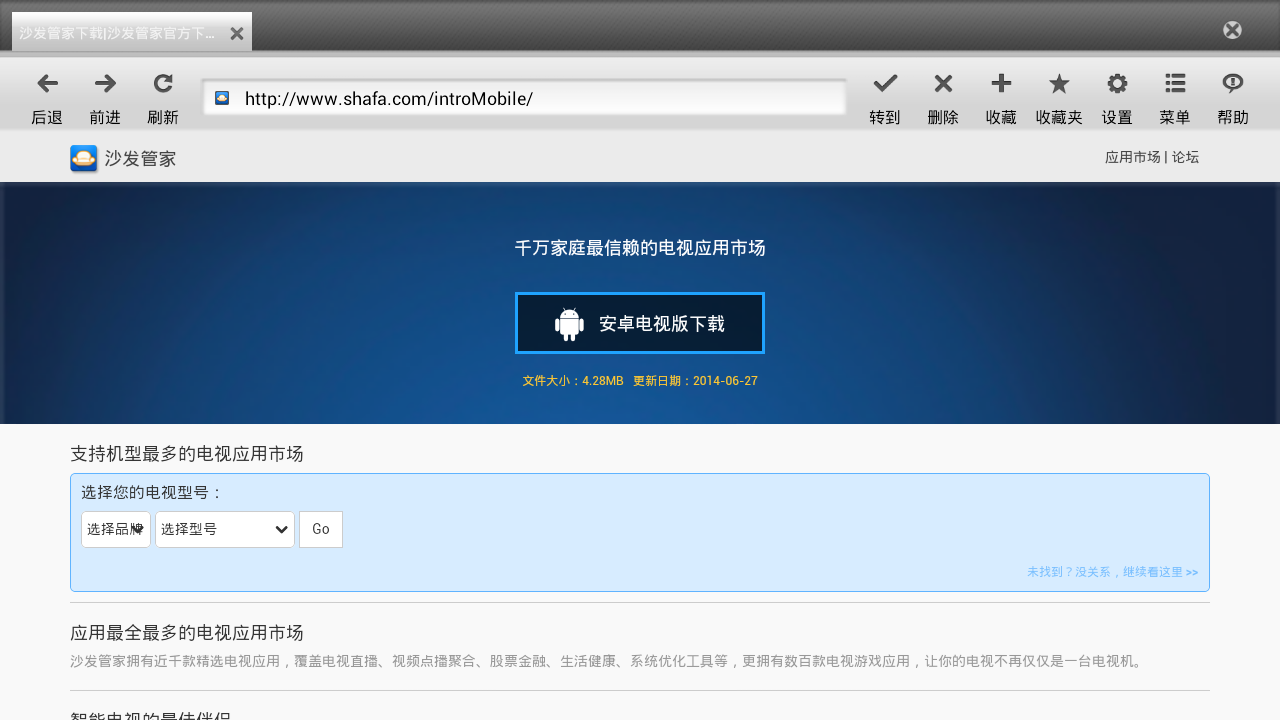Open the 应用市场 link

(x=1132, y=157)
